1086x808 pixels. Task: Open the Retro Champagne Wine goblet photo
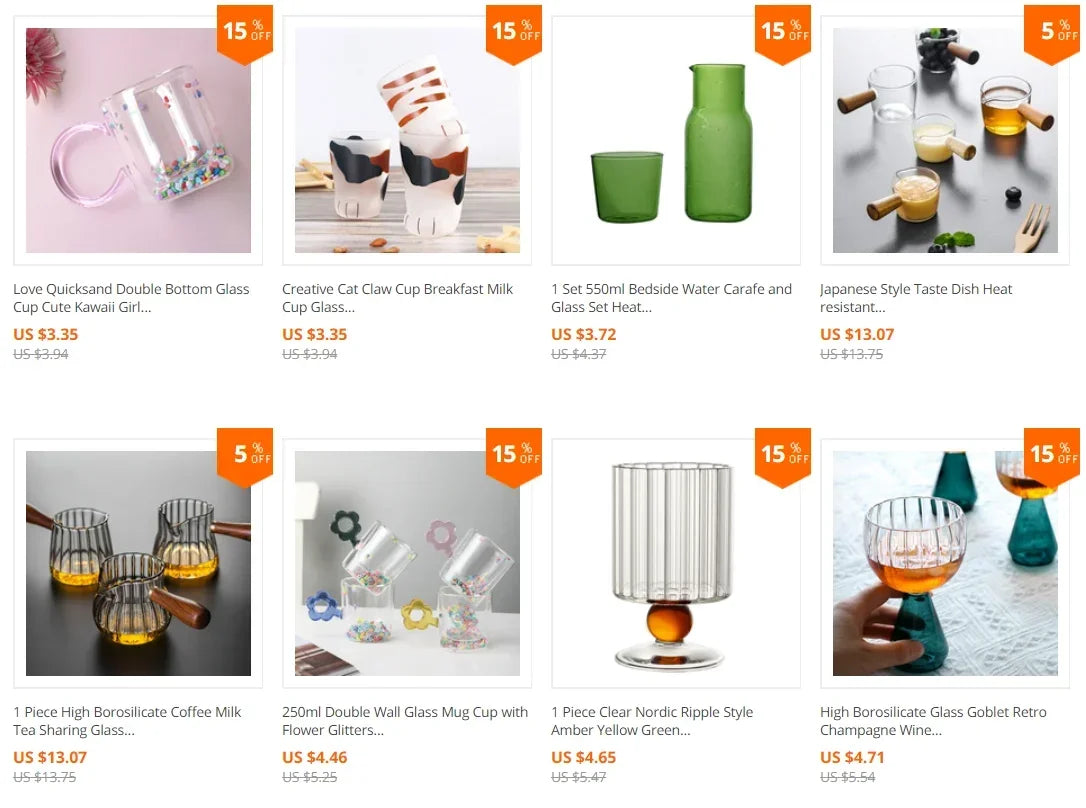(x=945, y=563)
